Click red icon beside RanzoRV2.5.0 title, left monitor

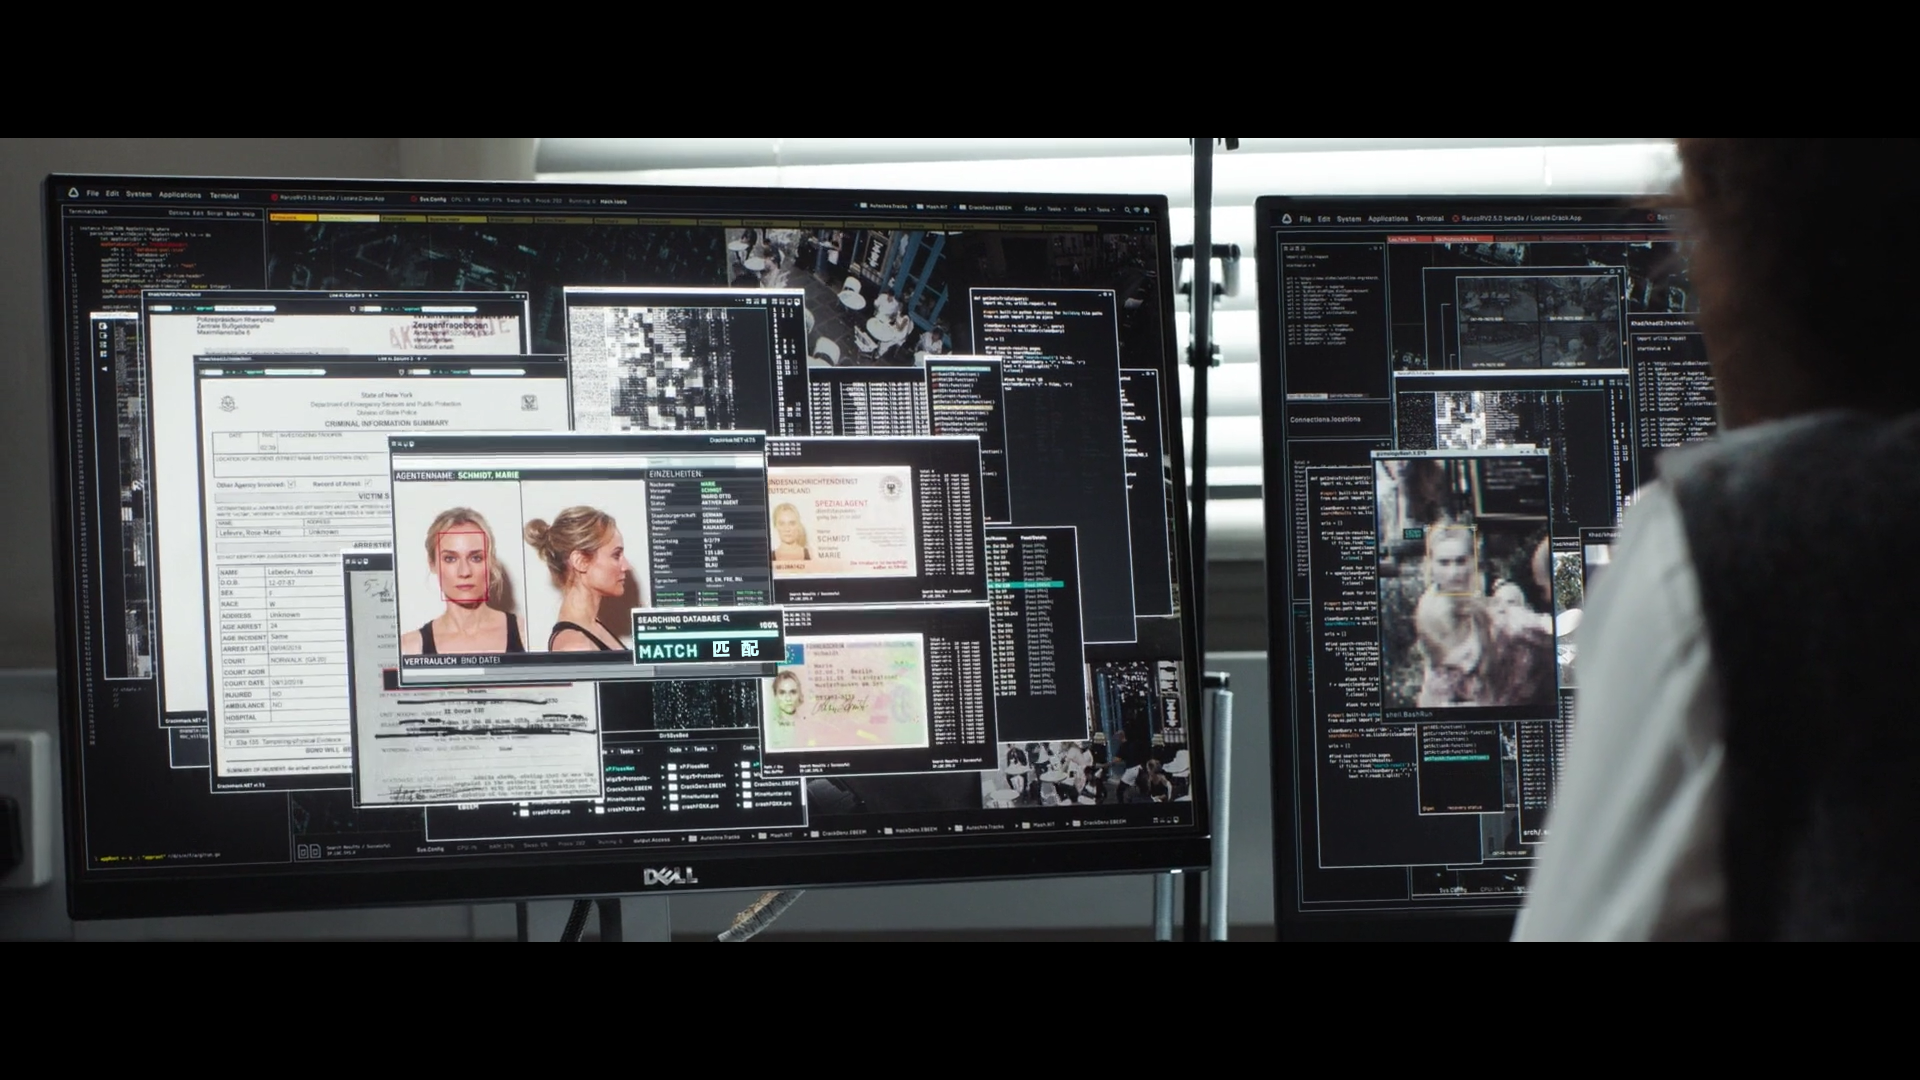pos(274,197)
